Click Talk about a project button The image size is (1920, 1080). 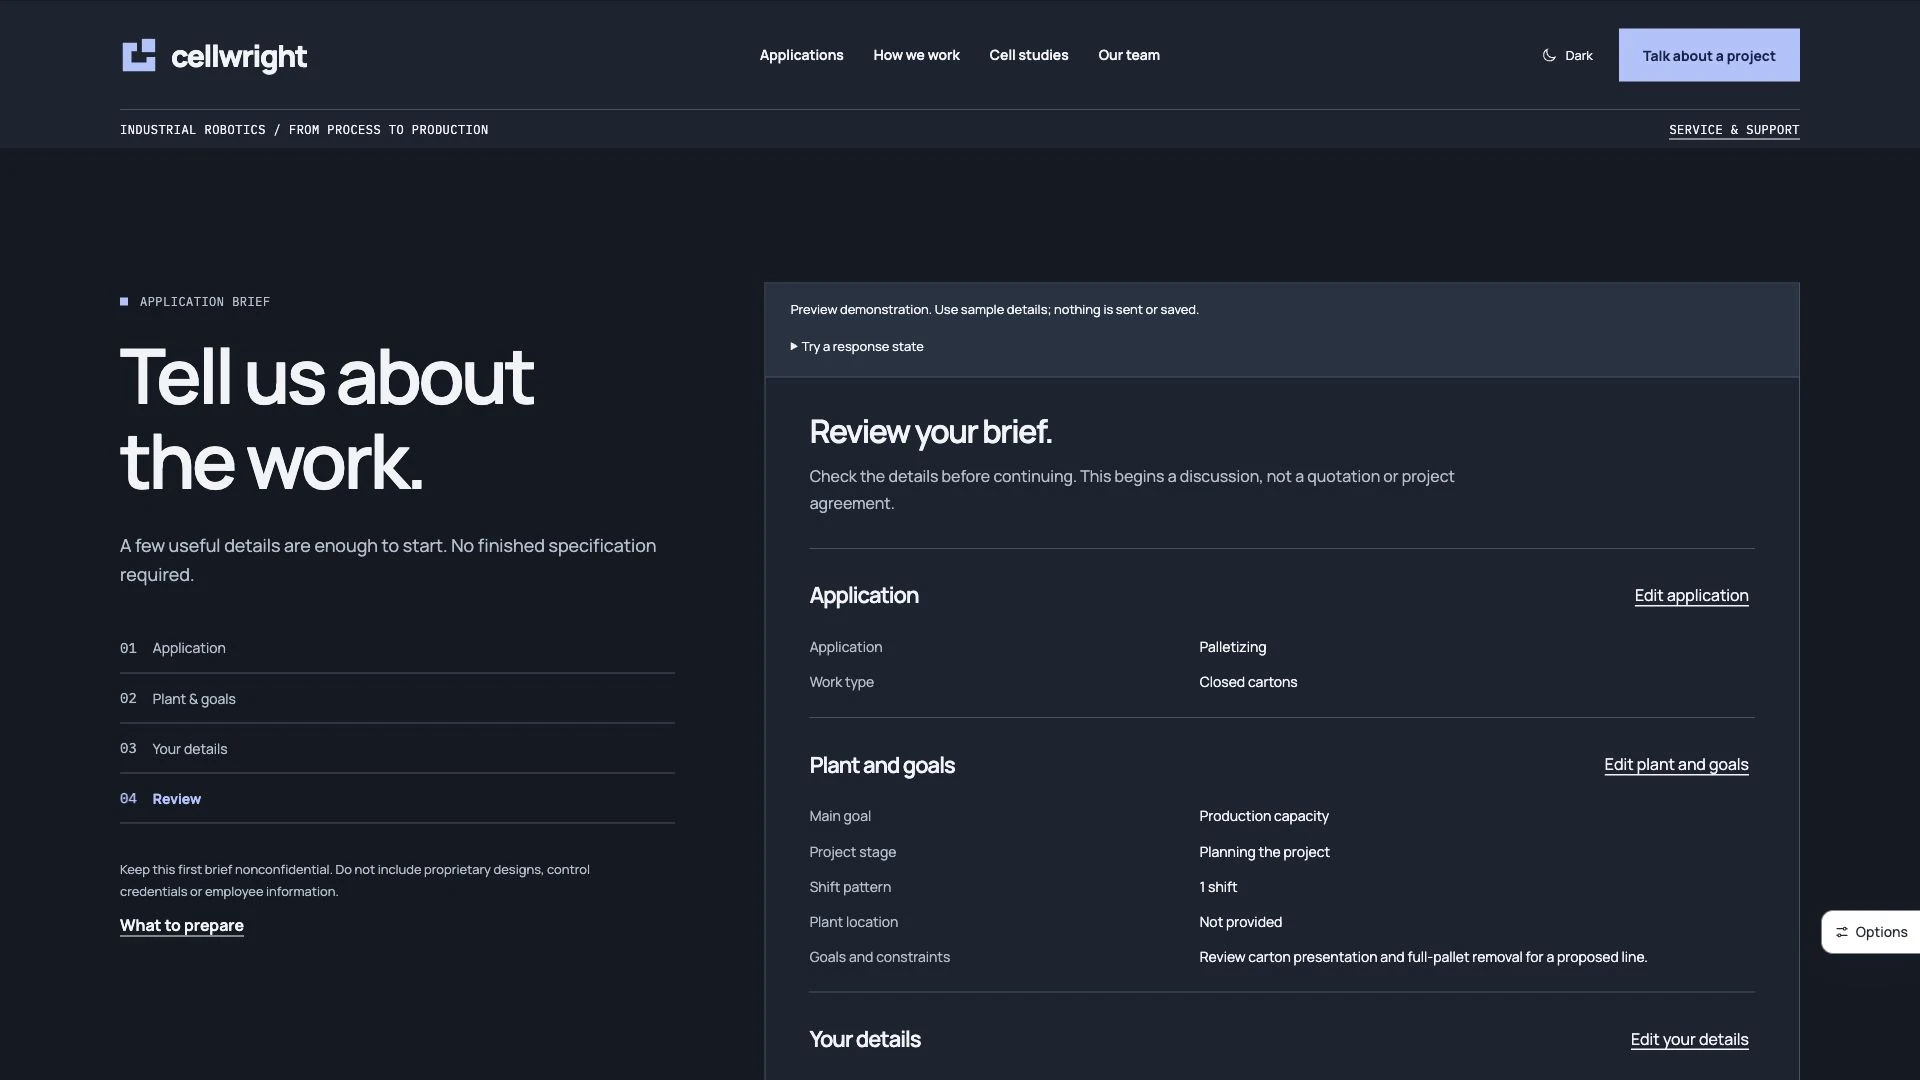tap(1709, 55)
